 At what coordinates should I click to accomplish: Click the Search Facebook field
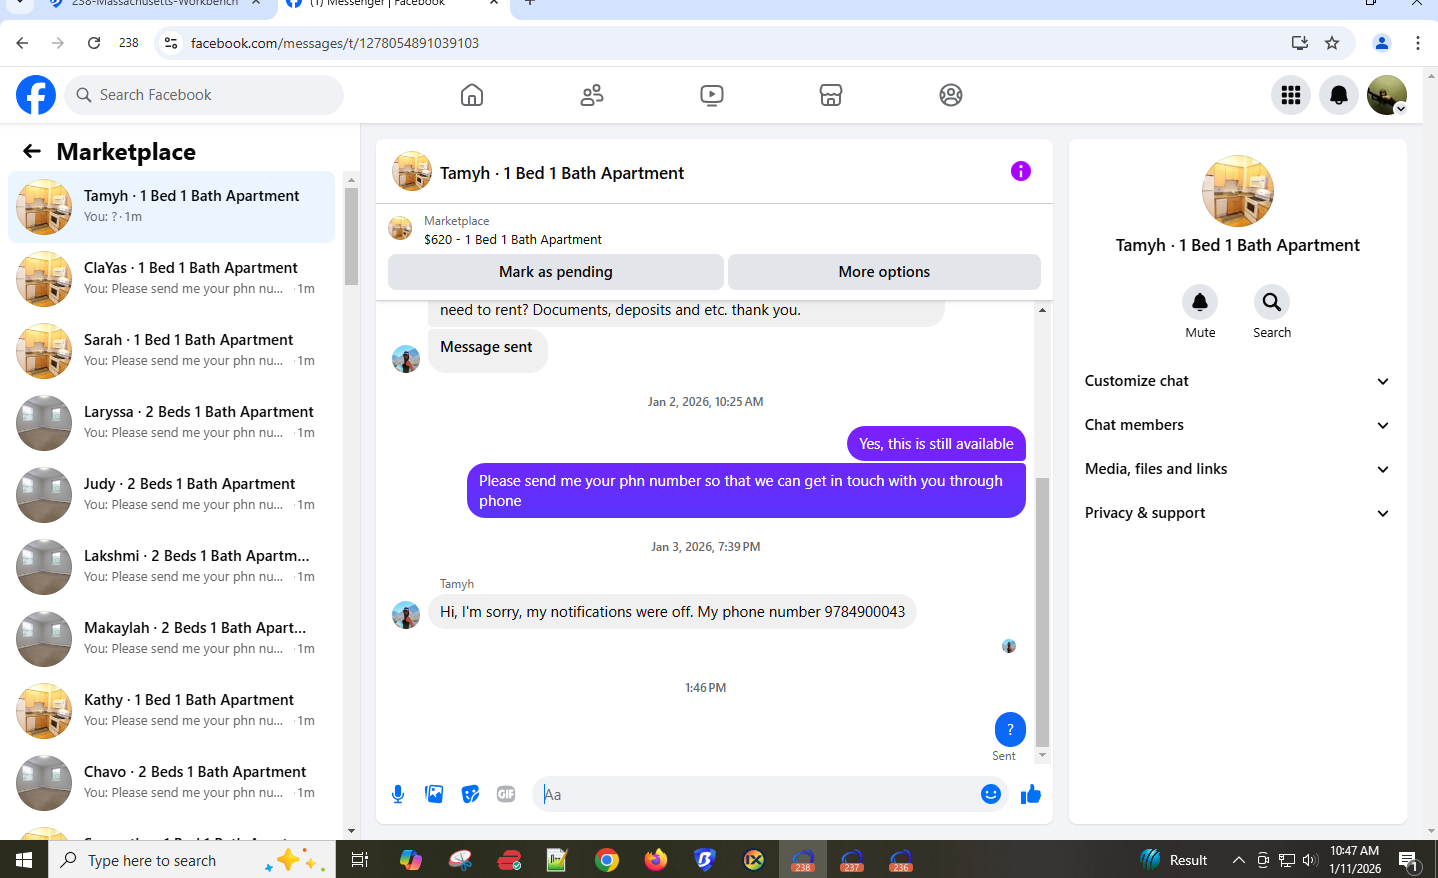(204, 95)
